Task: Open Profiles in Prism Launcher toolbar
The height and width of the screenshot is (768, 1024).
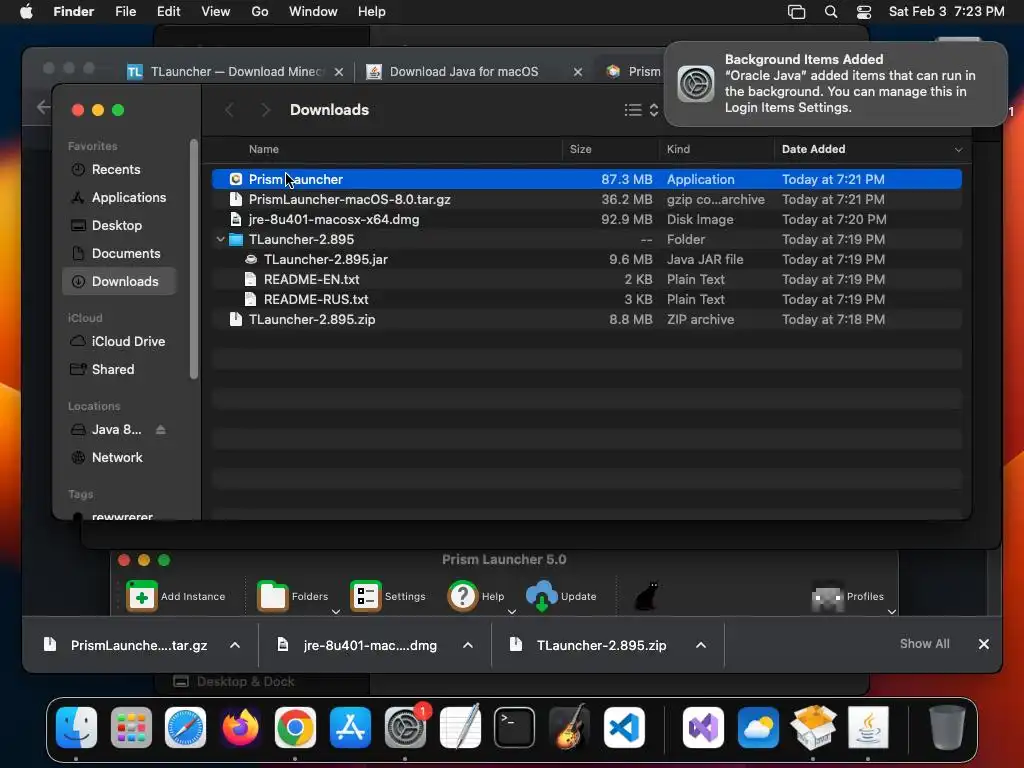Action: coord(848,596)
